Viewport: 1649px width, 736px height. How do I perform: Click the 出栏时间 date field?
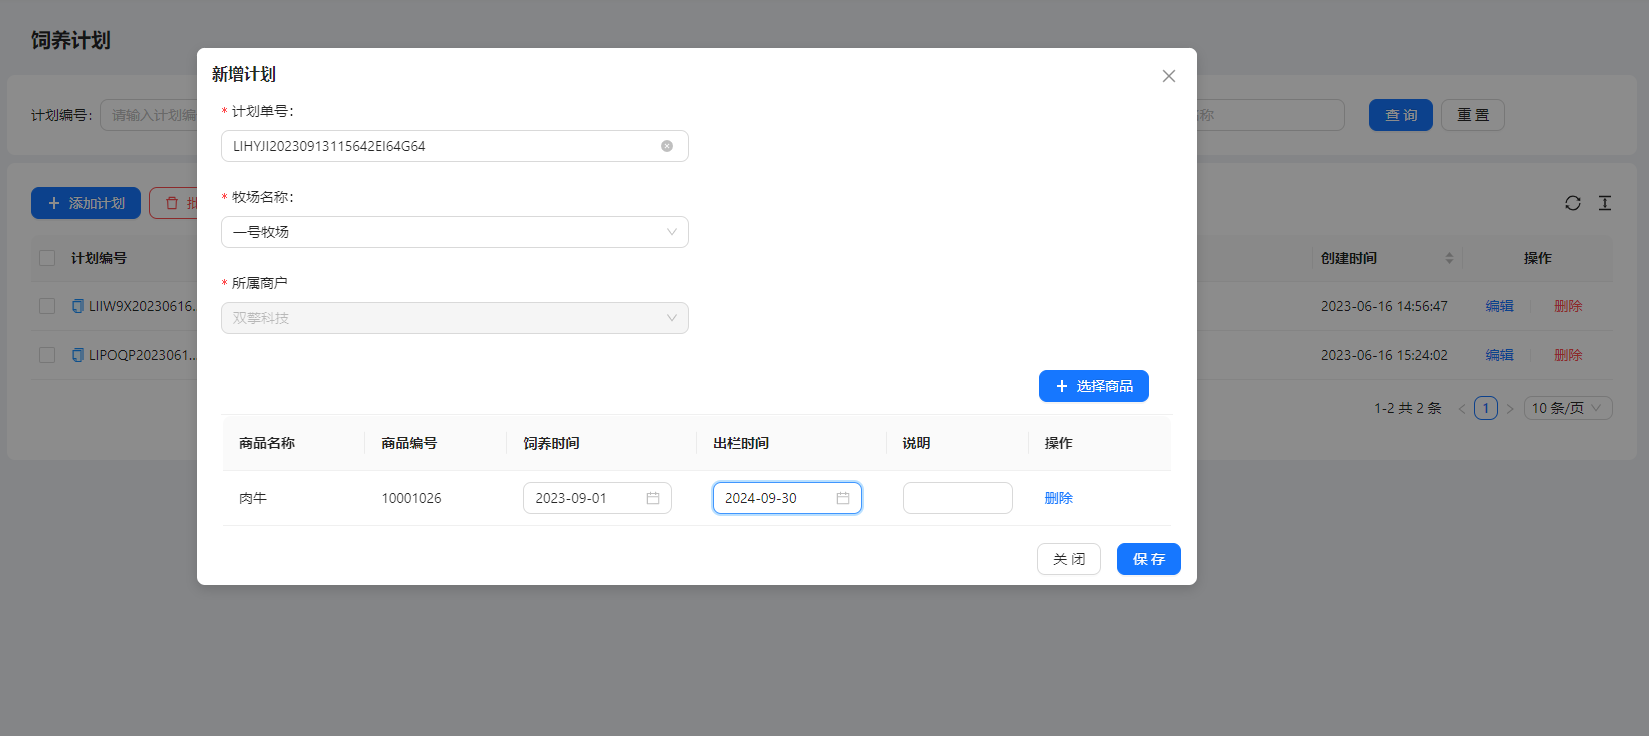point(787,498)
